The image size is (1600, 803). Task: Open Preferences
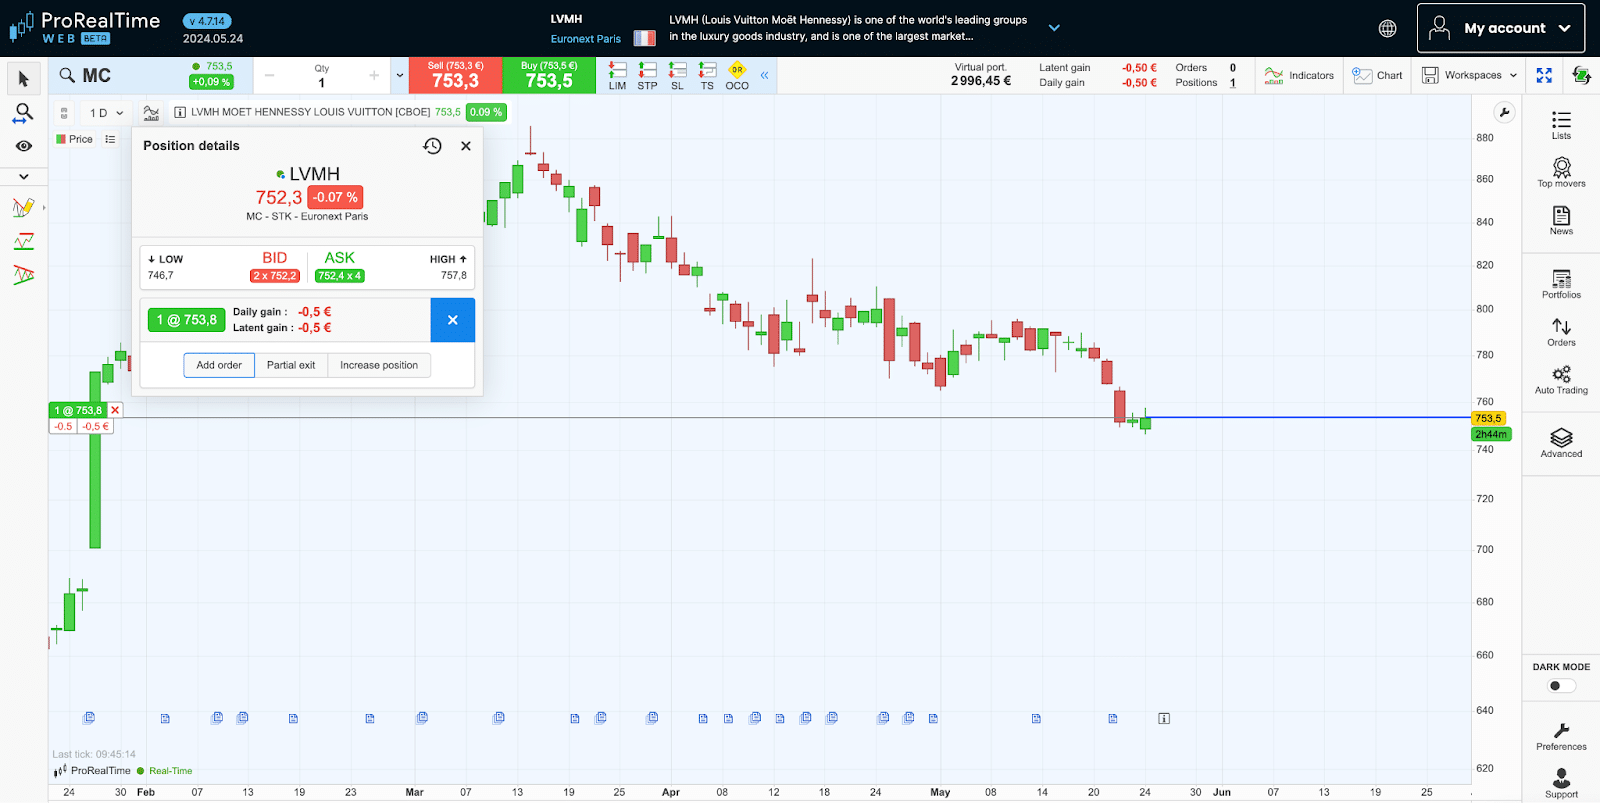pyautogui.click(x=1561, y=736)
